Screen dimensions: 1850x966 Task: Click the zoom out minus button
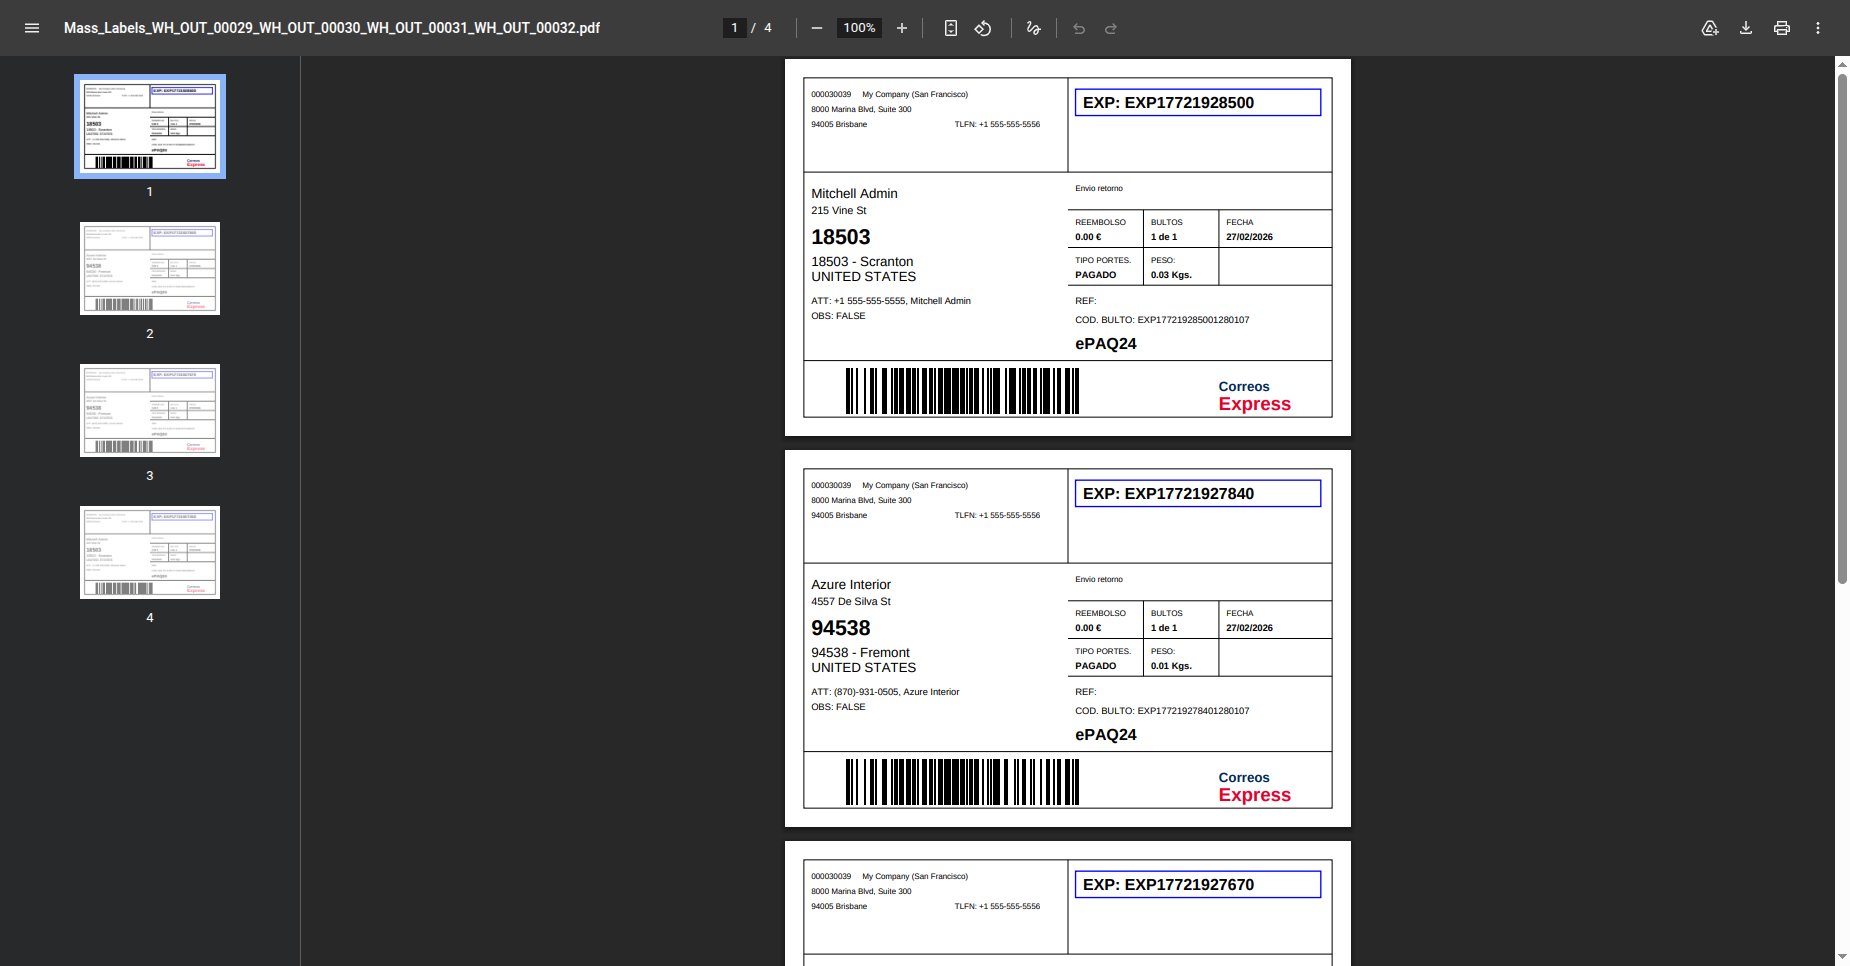(x=817, y=28)
